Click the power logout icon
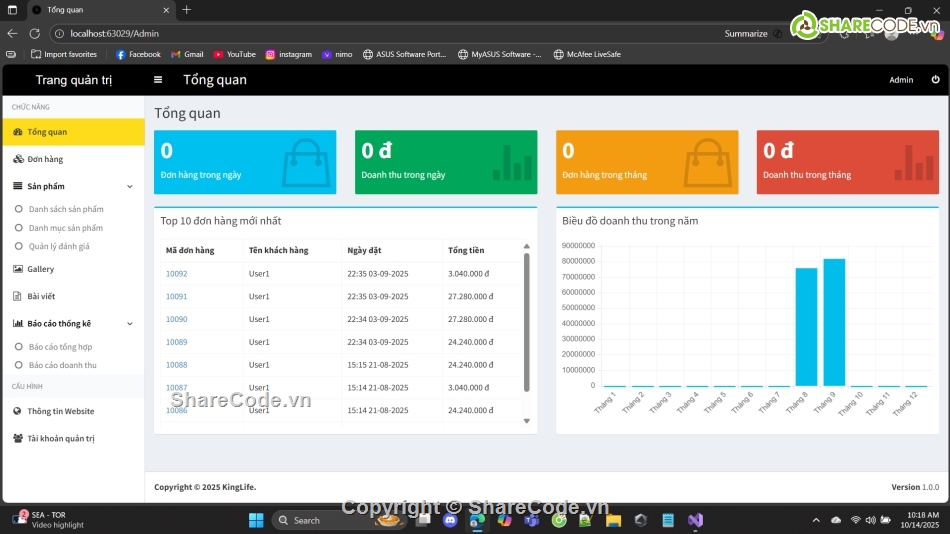Screen dimensions: 950x534 pyautogui.click(x=935, y=80)
